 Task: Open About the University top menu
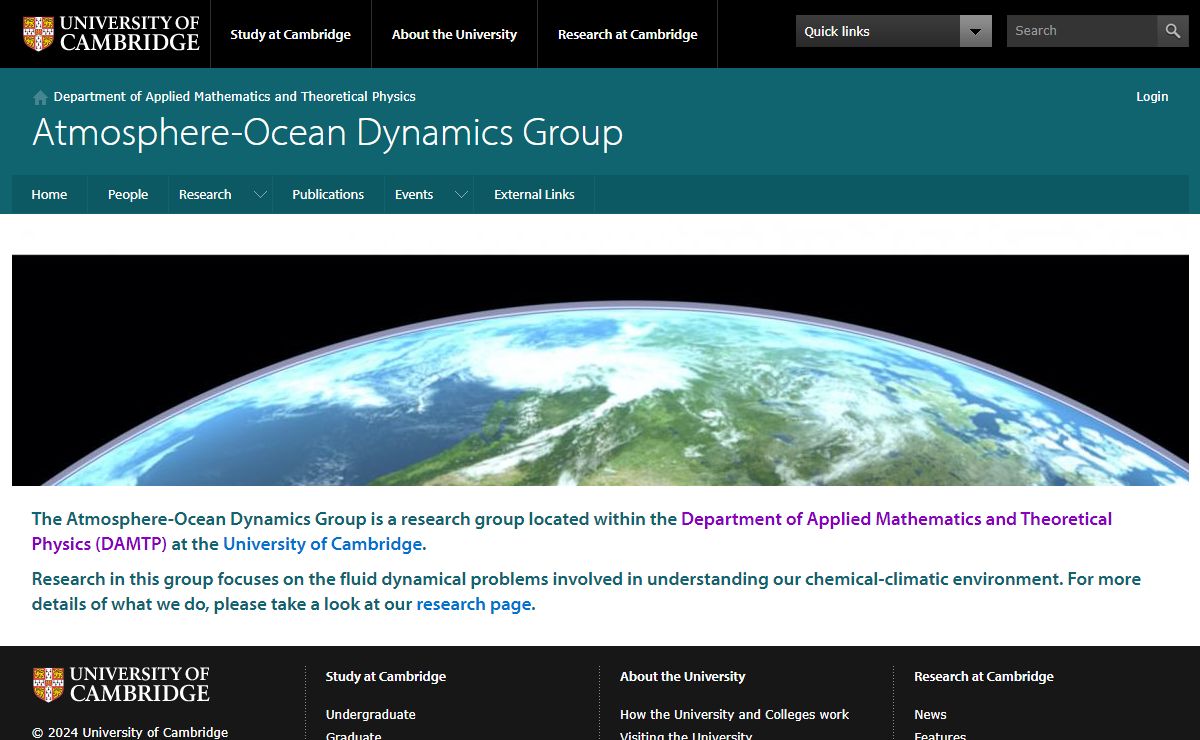[454, 34]
